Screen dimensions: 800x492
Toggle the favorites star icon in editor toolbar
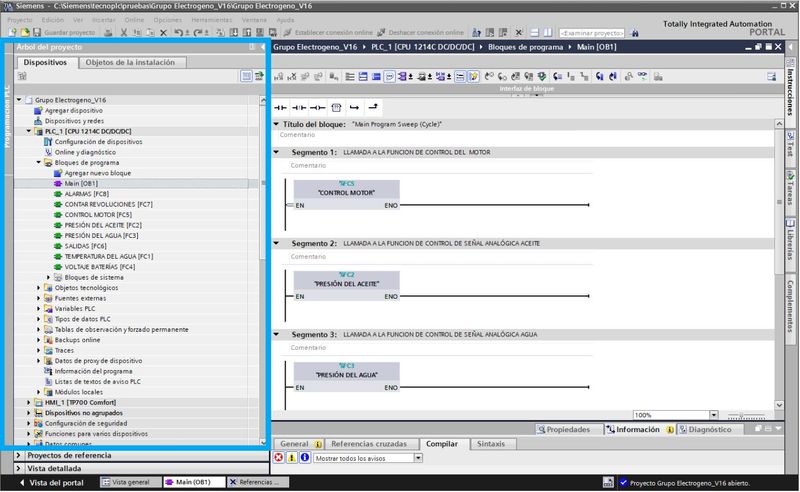(x=473, y=77)
